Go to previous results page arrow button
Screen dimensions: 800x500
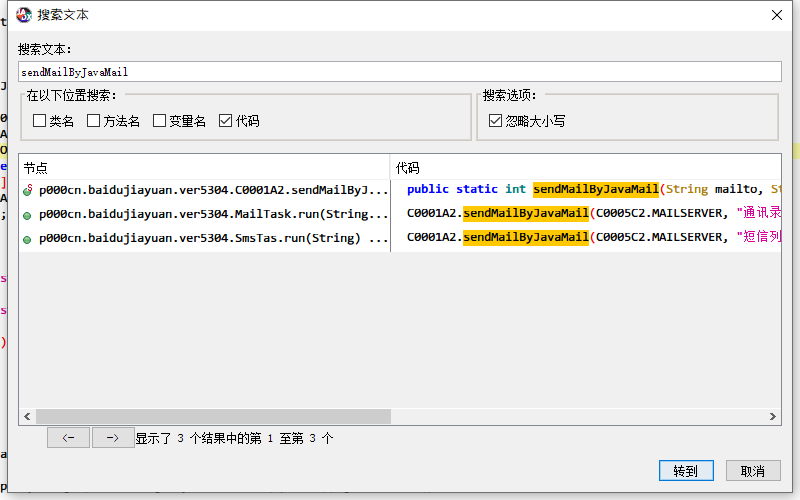[68, 438]
